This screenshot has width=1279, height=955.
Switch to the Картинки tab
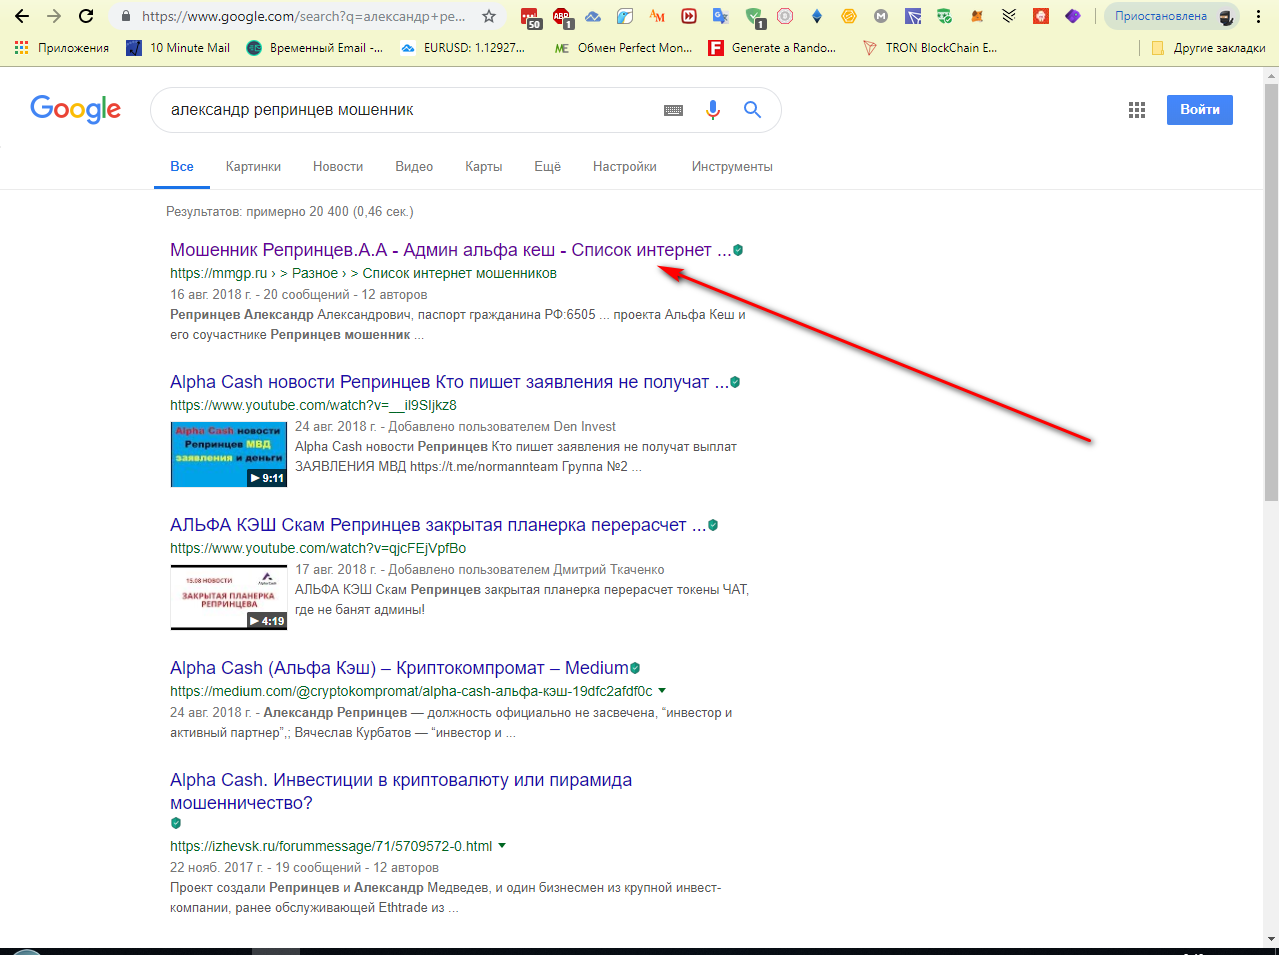[253, 167]
